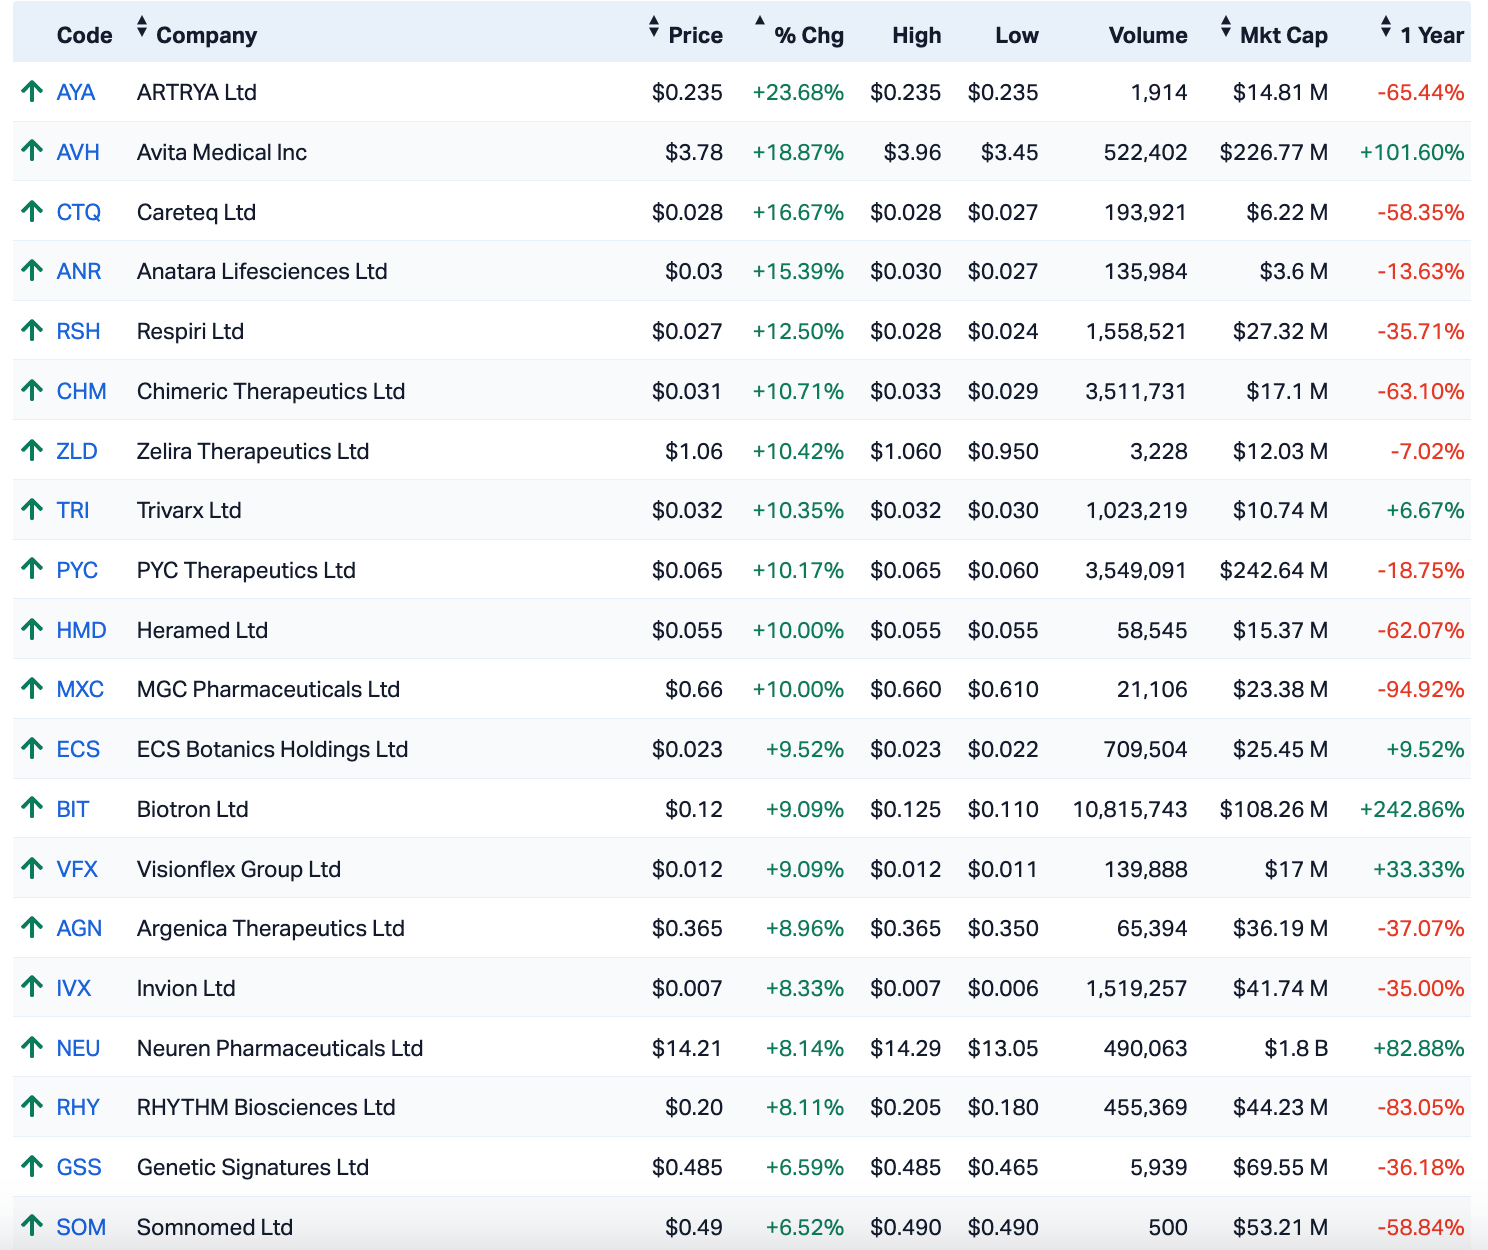Open the AVH stock code link
The width and height of the screenshot is (1488, 1250).
pos(78,152)
